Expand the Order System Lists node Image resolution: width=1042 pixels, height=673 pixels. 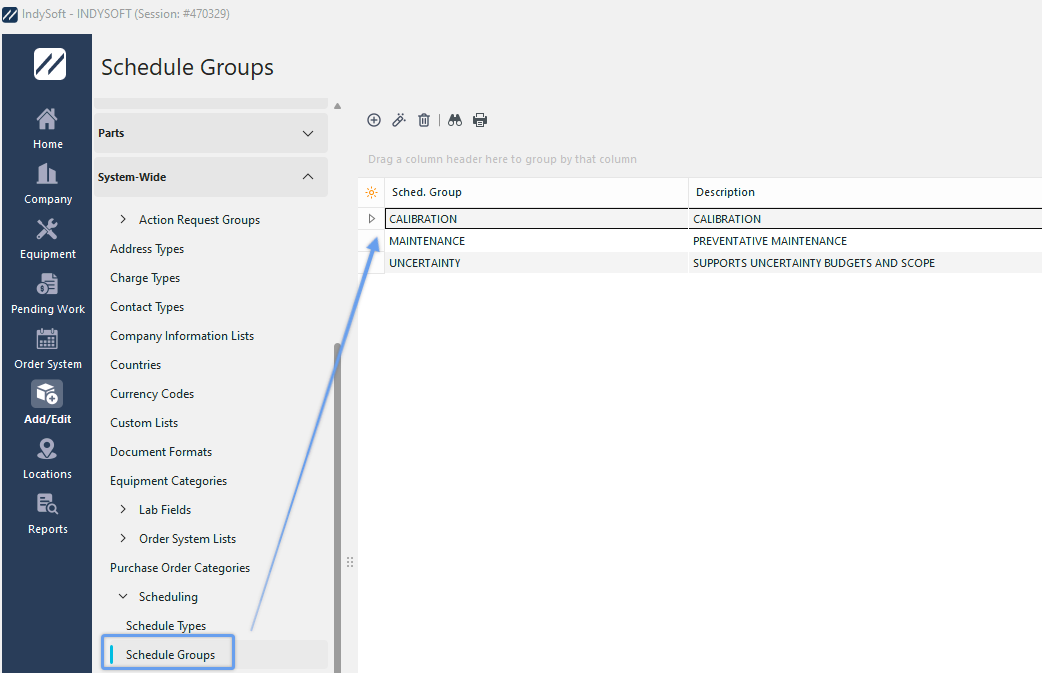pos(123,538)
